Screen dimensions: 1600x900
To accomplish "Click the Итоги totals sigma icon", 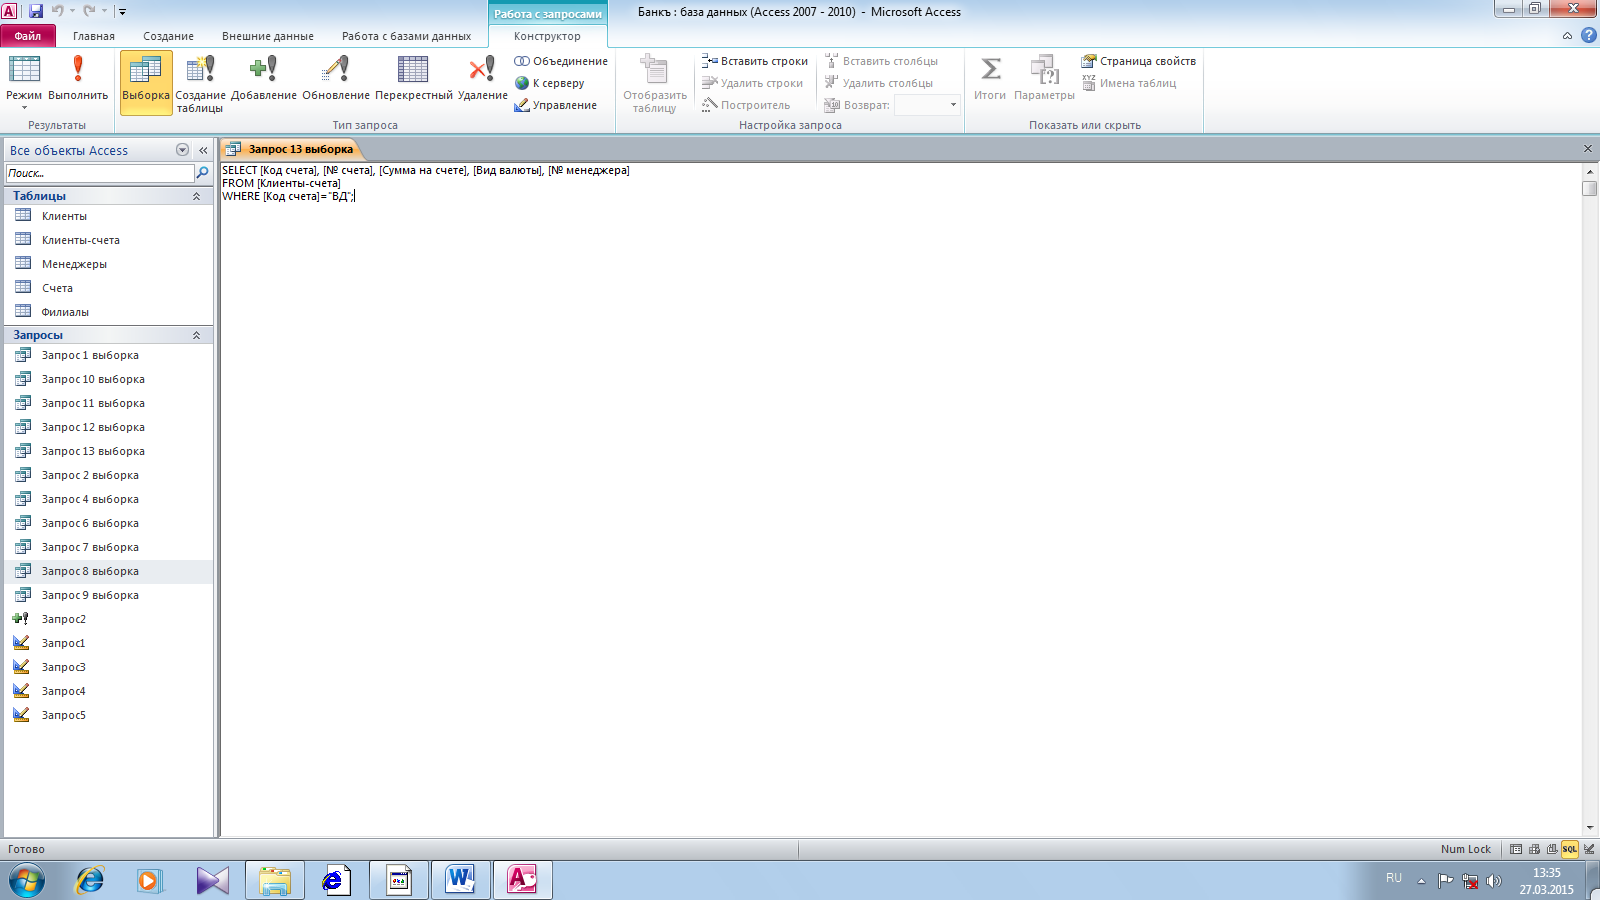I will coord(990,78).
